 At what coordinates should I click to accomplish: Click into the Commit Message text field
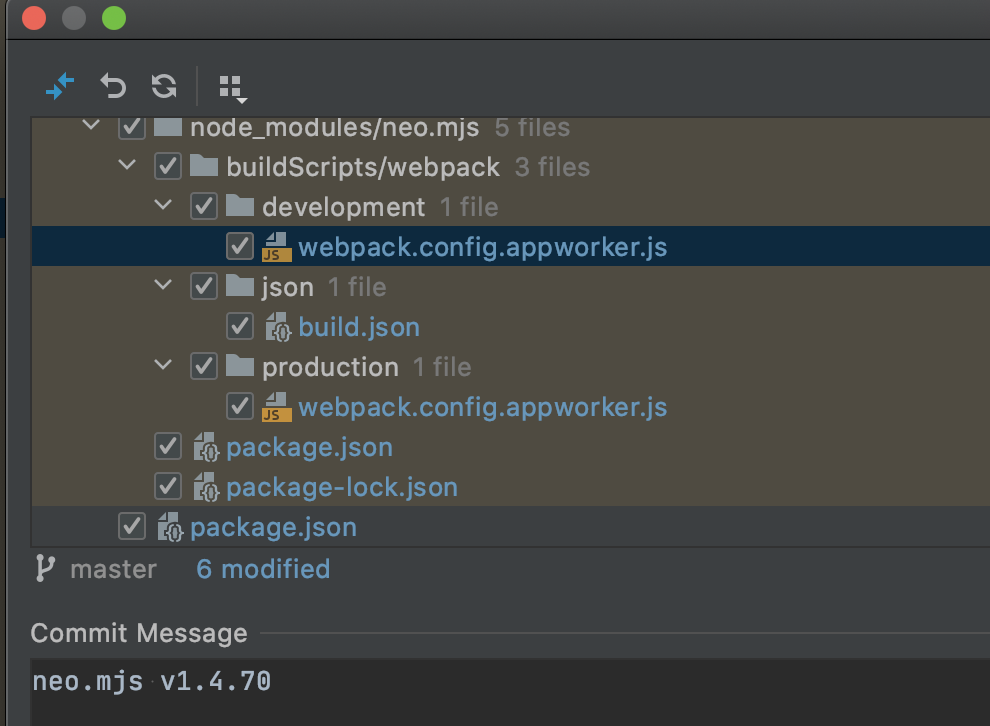(510, 691)
